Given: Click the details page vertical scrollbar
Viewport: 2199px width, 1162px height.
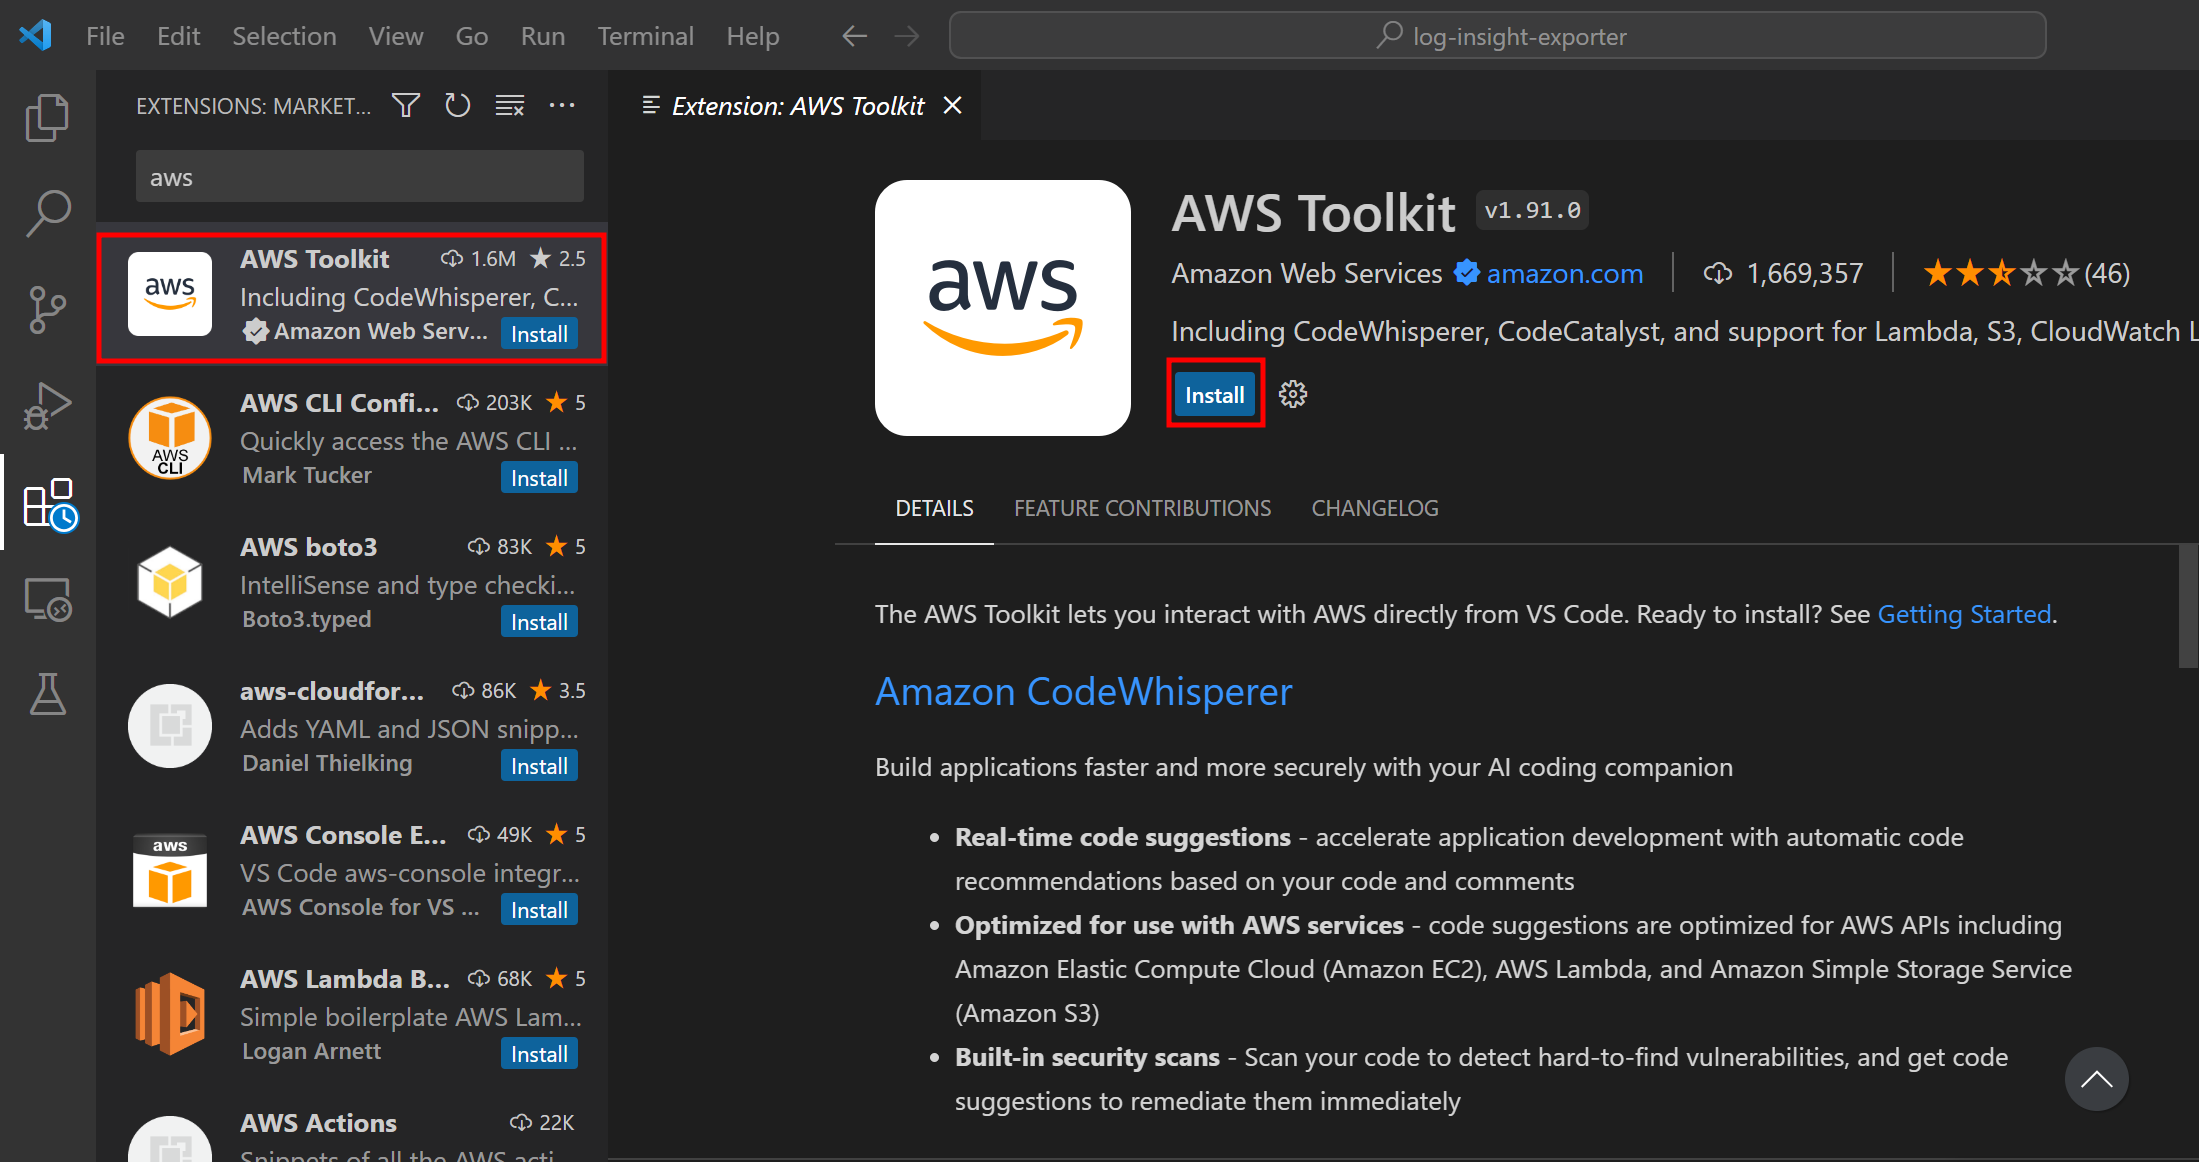Looking at the screenshot, I should (x=2188, y=606).
